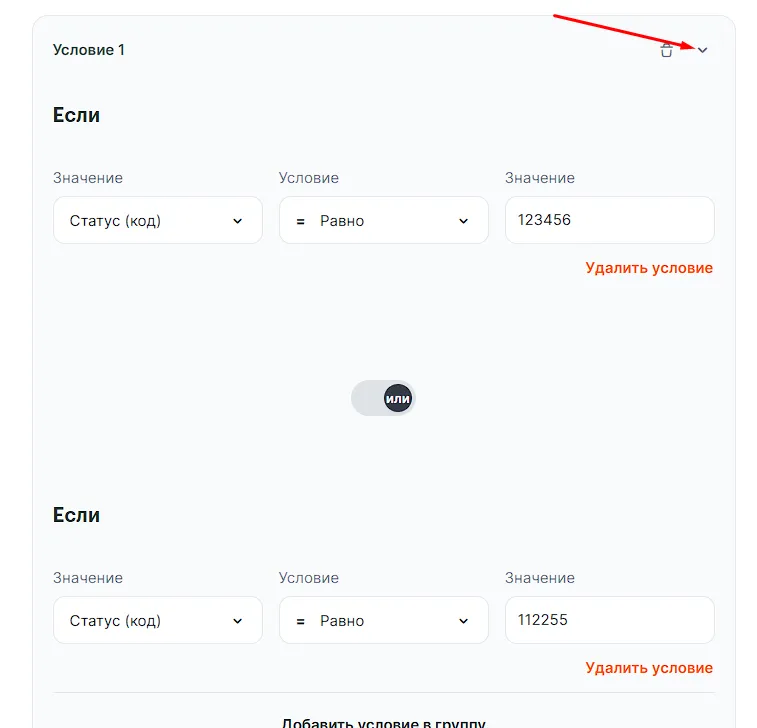Click the equals sign icon in the first Условие field
The height and width of the screenshot is (728, 757).
pyautogui.click(x=300, y=221)
